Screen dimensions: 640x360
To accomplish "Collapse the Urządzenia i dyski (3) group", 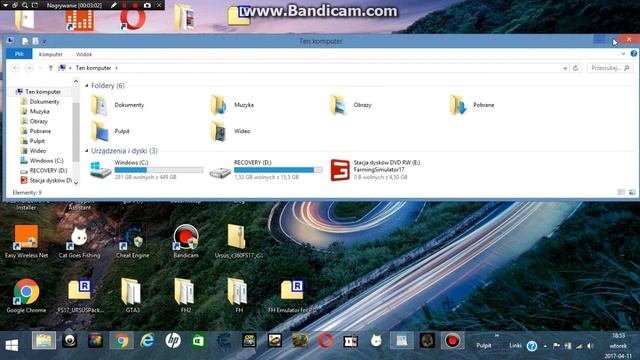I will tap(87, 151).
